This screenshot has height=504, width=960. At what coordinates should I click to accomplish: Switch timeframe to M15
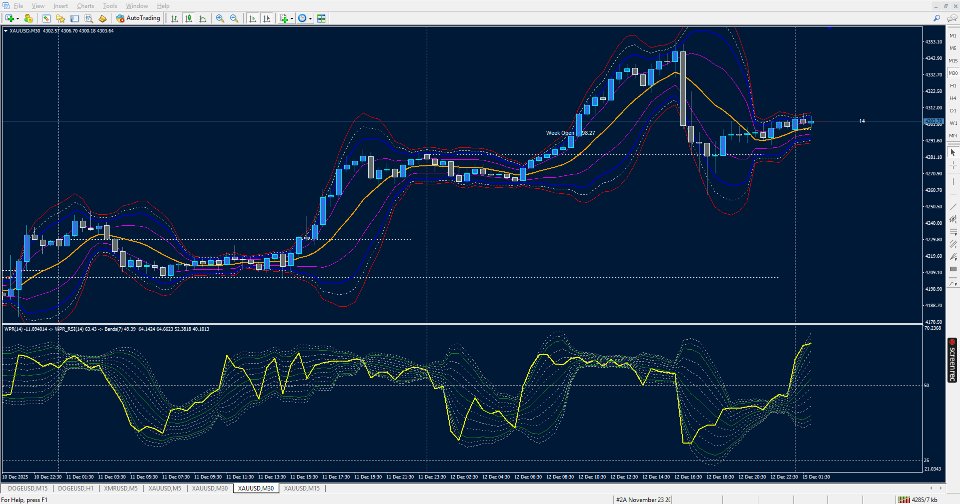pos(953,61)
